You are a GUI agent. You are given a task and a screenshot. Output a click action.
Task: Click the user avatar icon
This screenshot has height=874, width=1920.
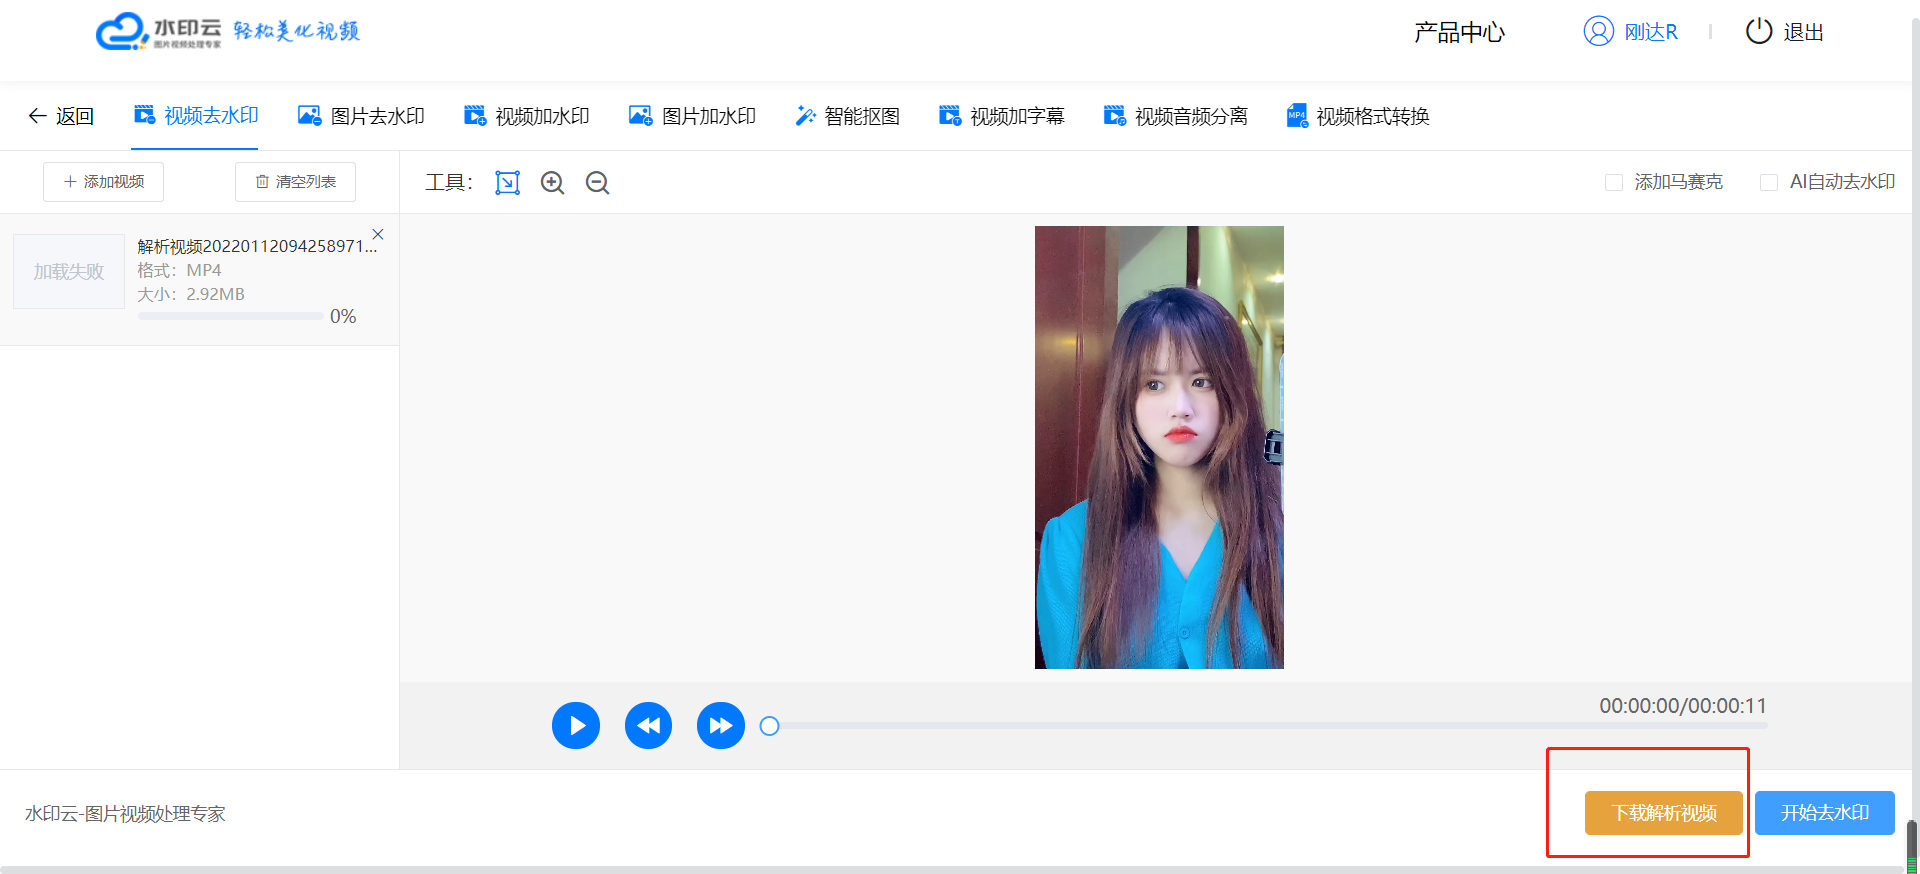tap(1599, 31)
